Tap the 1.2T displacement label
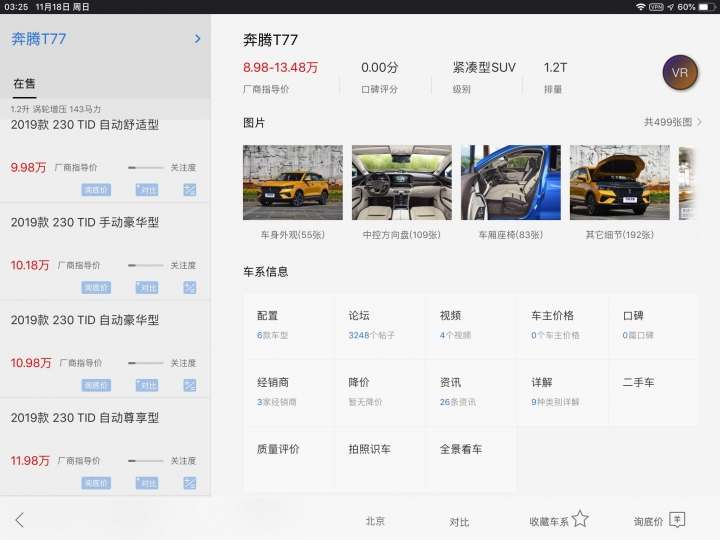Viewport: 720px width, 540px height. [x=555, y=68]
